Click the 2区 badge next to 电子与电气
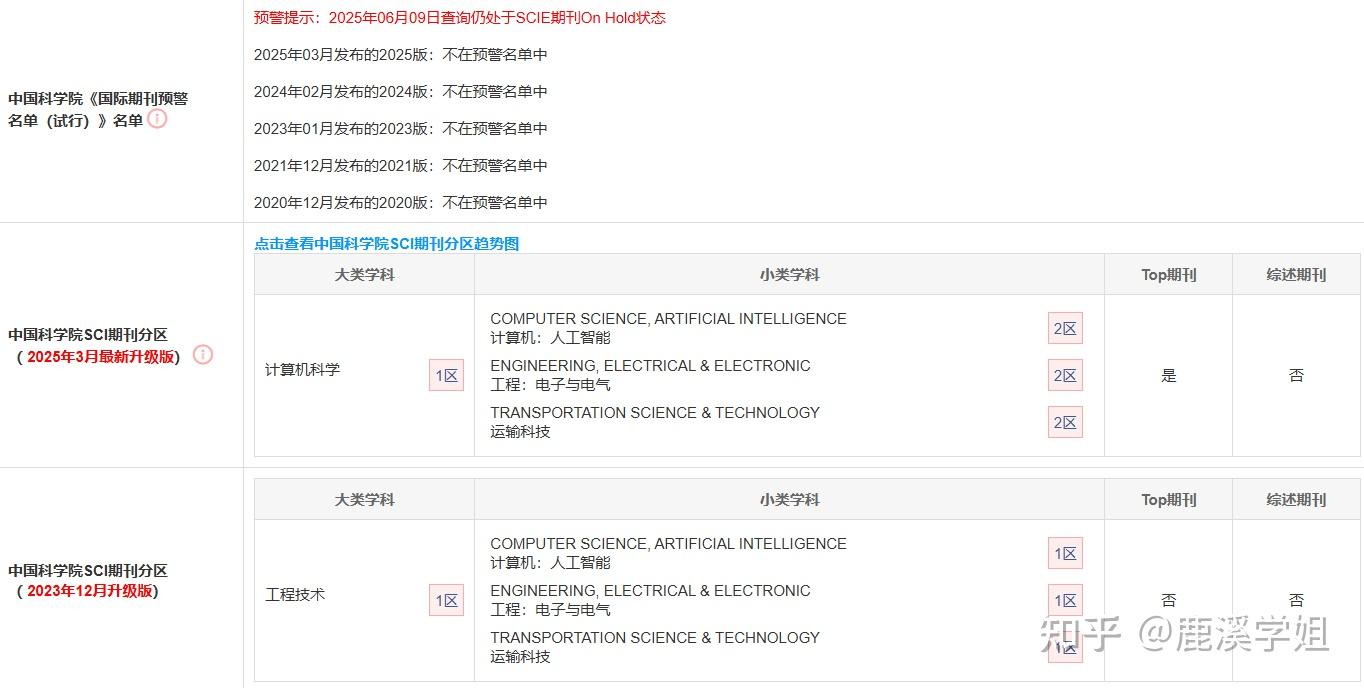Screen dimensions: 1364x688 [x=1065, y=374]
